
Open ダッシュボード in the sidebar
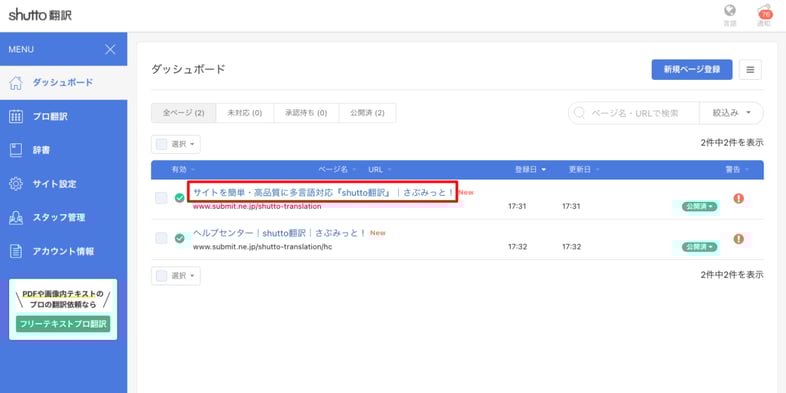coord(64,83)
